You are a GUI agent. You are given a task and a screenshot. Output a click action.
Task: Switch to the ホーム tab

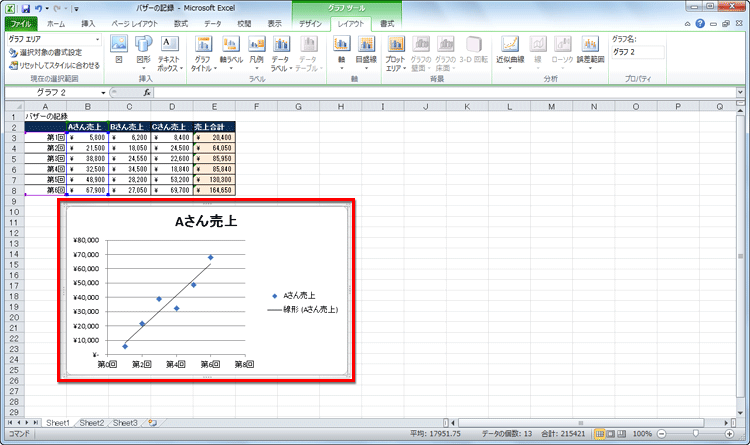pyautogui.click(x=56, y=23)
